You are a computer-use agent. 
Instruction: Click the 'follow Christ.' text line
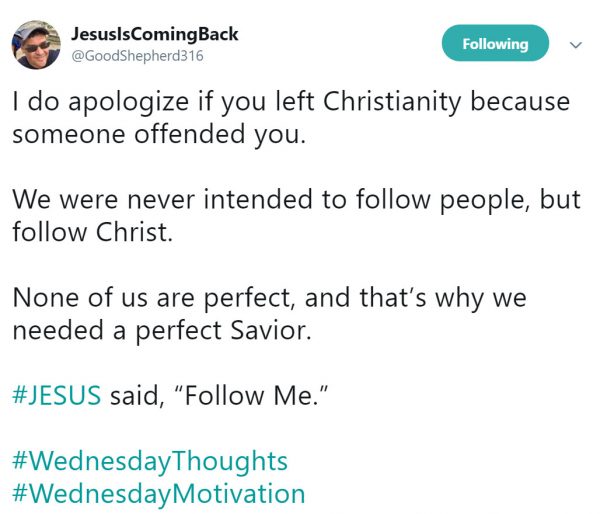pos(93,232)
